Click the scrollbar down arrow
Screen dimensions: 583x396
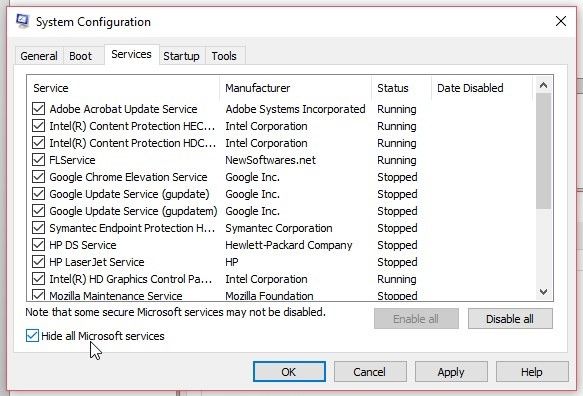(543, 292)
